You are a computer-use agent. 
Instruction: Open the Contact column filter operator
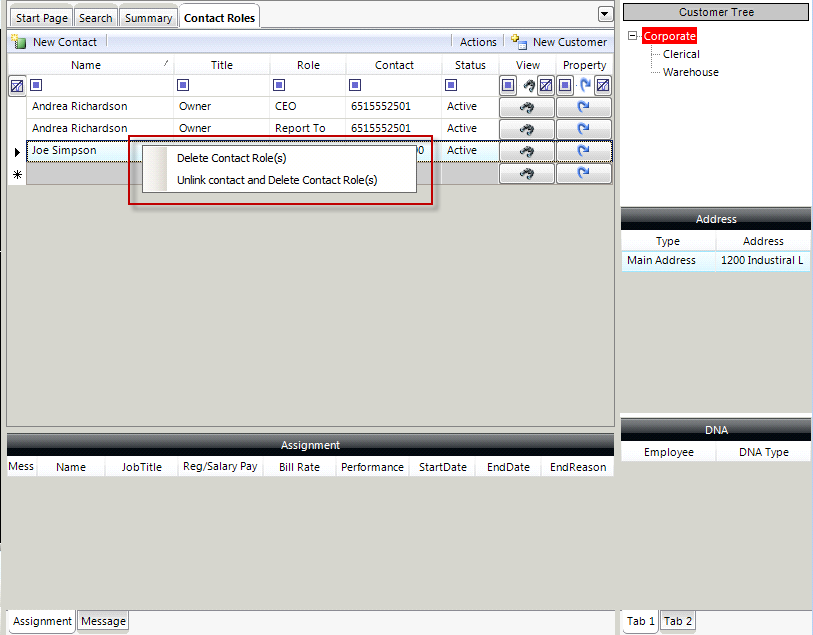pos(355,85)
